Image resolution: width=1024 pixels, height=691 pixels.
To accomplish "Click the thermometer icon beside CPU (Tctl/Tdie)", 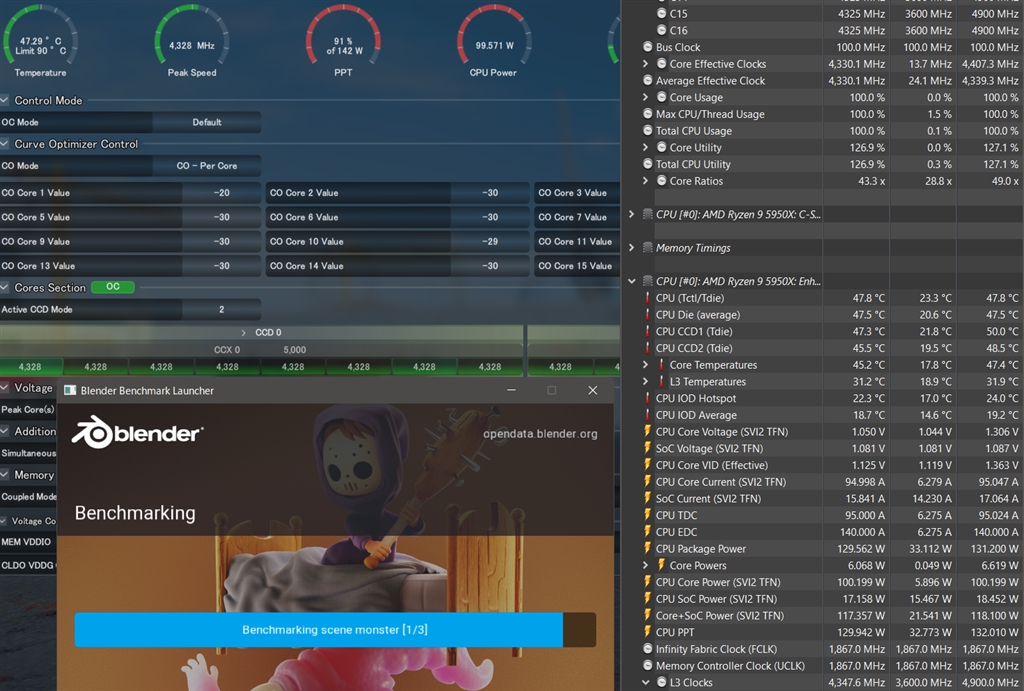I will point(647,298).
